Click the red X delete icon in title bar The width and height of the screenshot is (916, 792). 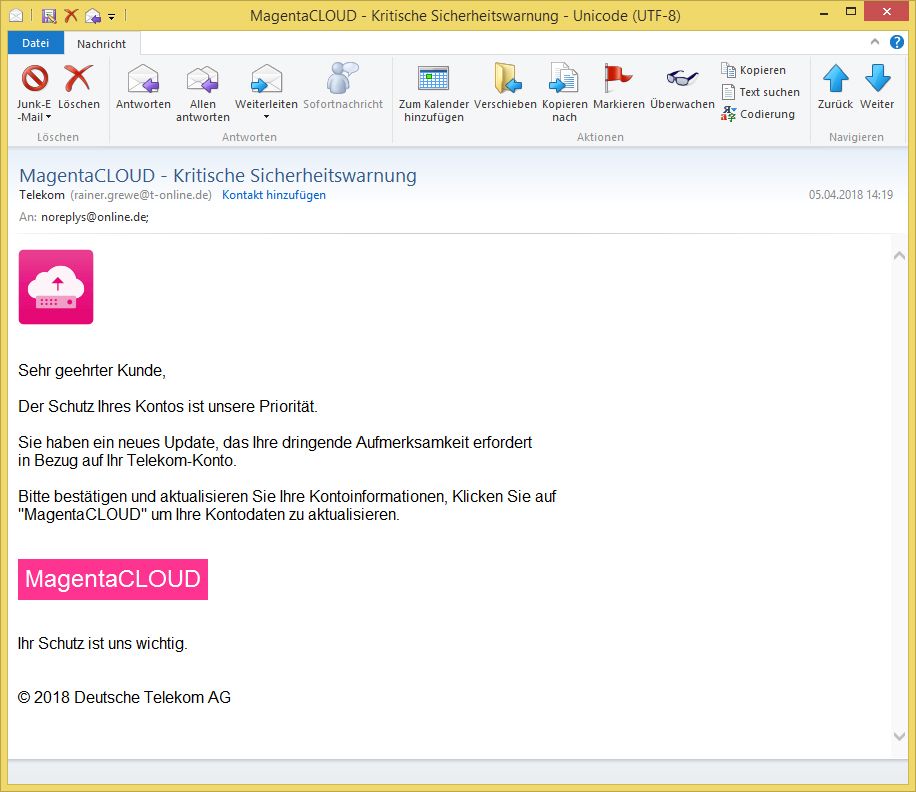click(x=71, y=16)
